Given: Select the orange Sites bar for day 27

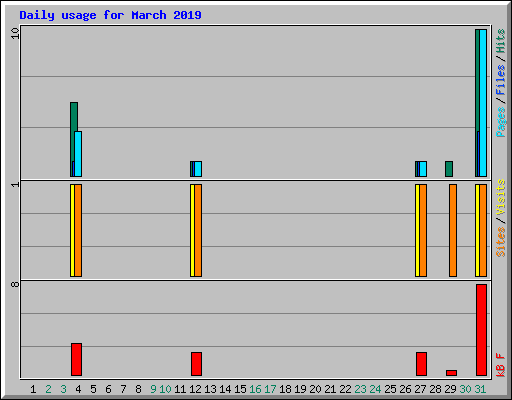Looking at the screenshot, I should pos(423,230).
